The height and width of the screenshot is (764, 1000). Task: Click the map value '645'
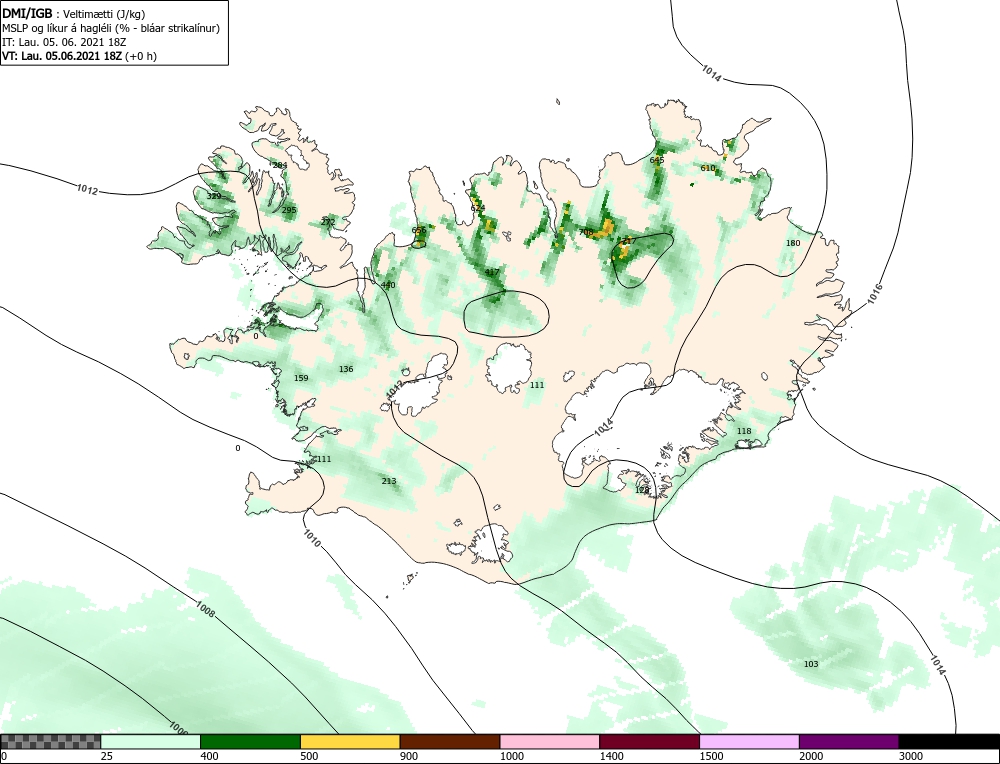pos(657,160)
